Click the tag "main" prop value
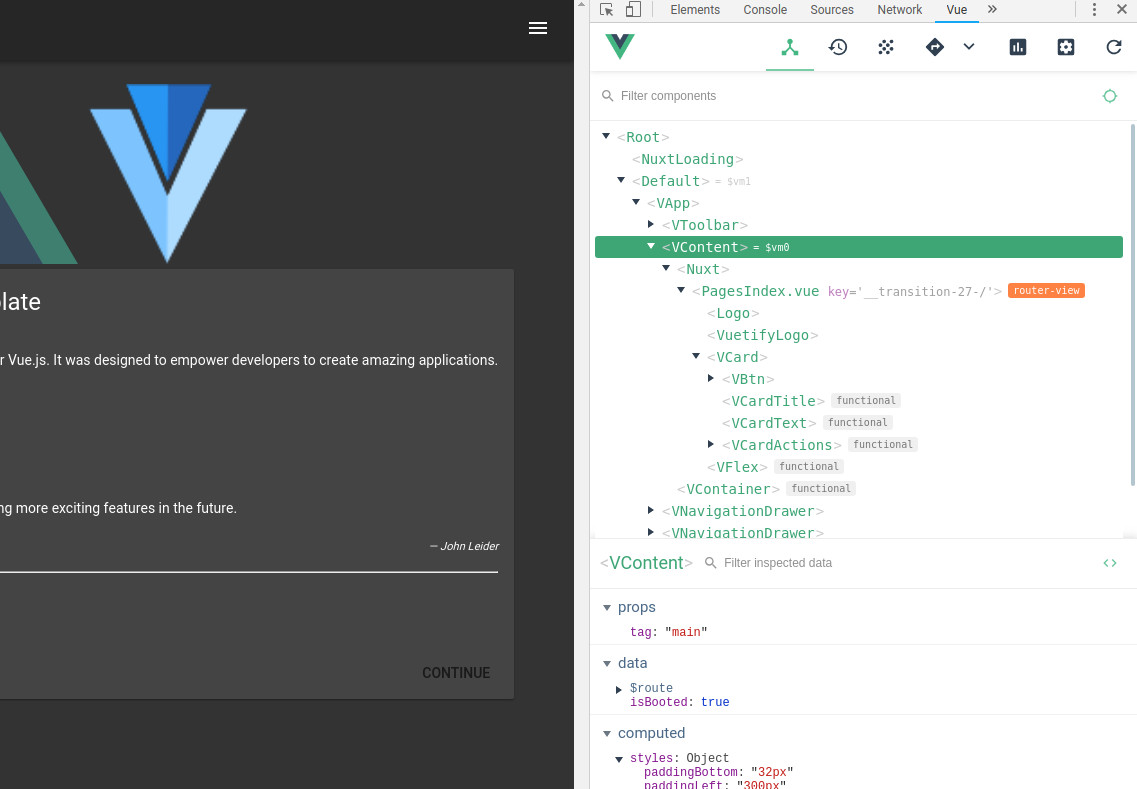The width and height of the screenshot is (1137, 789). click(x=686, y=632)
